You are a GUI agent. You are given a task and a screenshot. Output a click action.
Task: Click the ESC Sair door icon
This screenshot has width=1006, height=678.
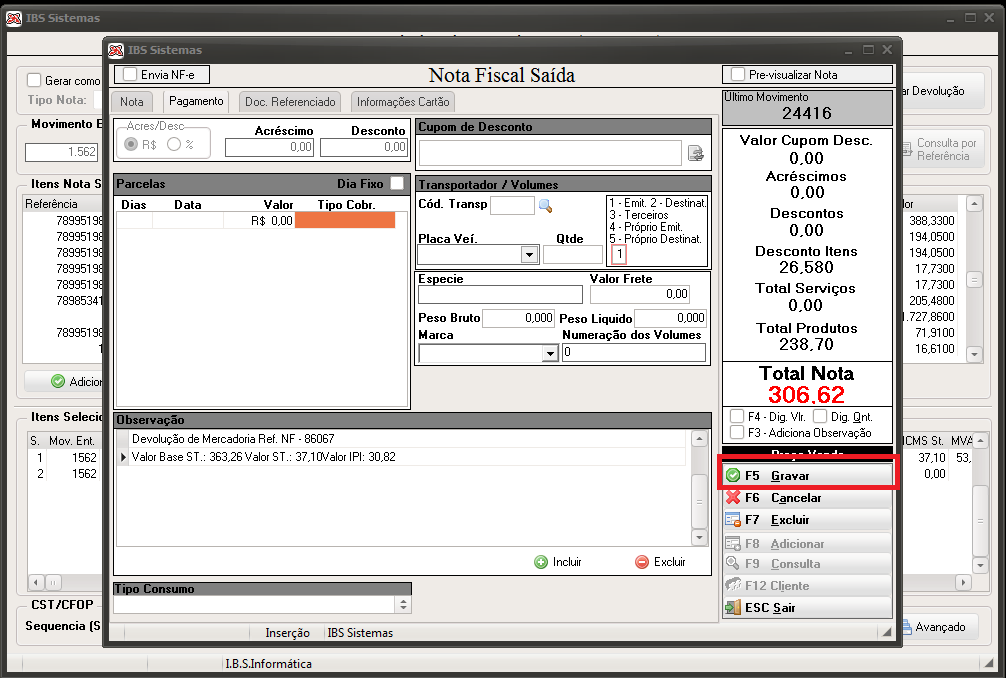733,607
